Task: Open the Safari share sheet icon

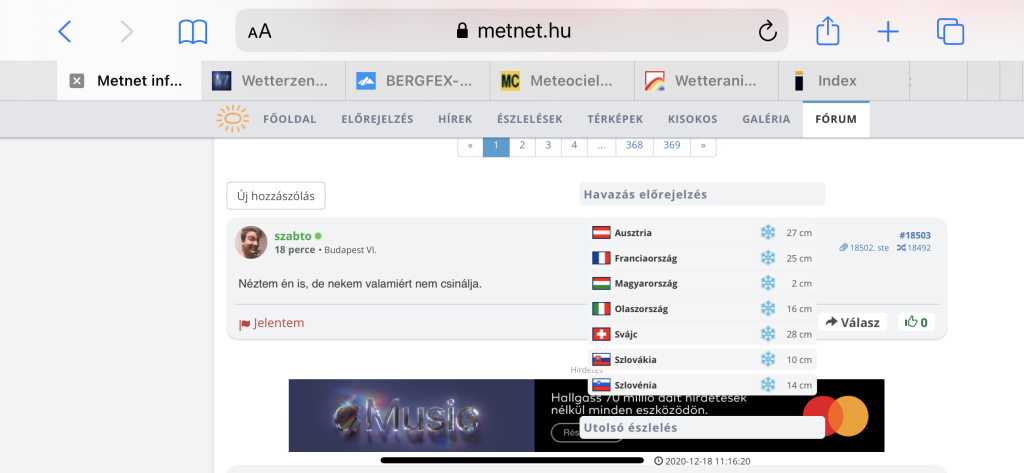Action: point(827,32)
